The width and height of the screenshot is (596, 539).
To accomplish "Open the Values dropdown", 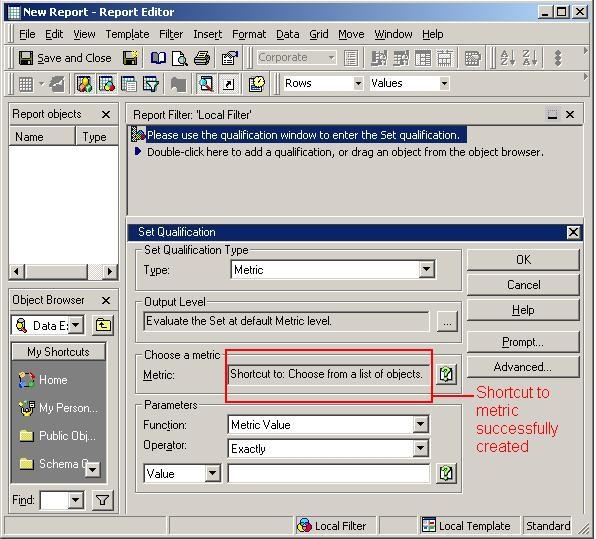I will click(444, 83).
